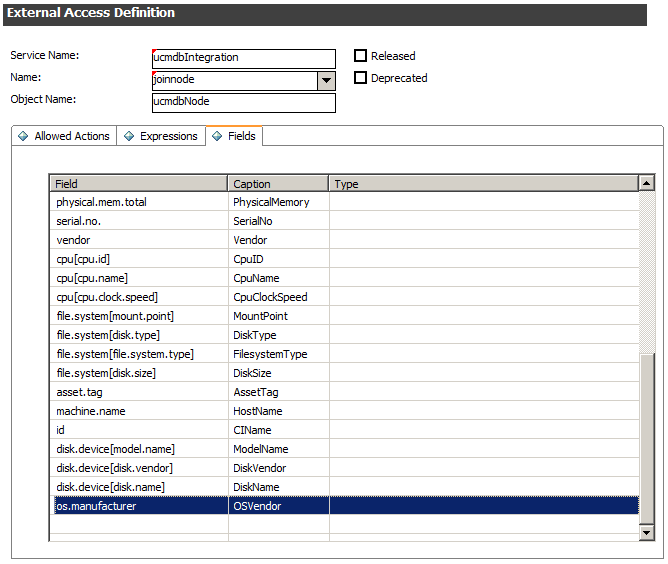The height and width of the screenshot is (564, 668).
Task: Click the Object Name field ucmdbNode
Action: click(x=243, y=103)
